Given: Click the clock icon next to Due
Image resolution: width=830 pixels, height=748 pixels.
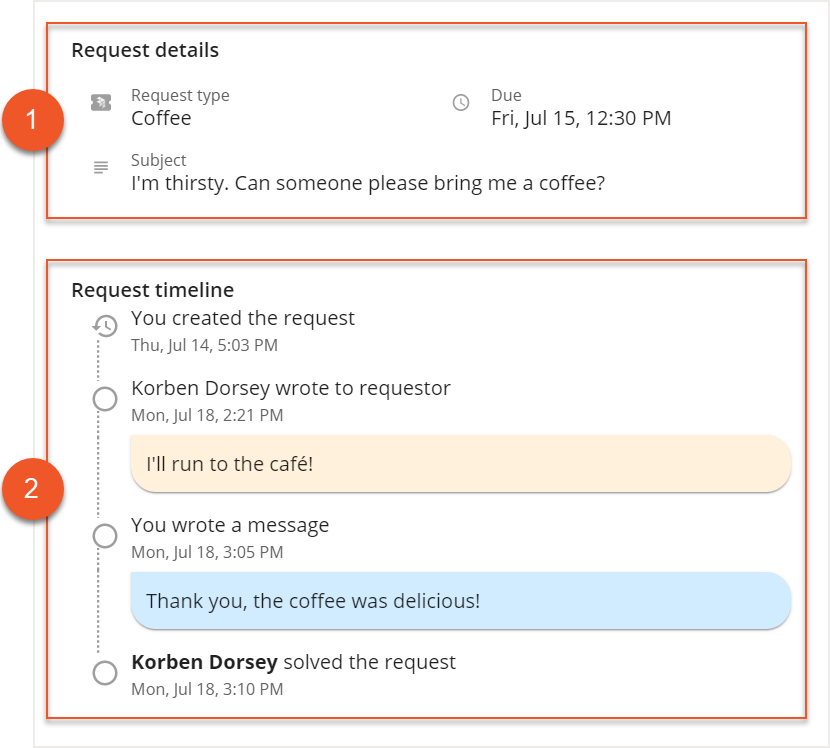Looking at the screenshot, I should 460,103.
